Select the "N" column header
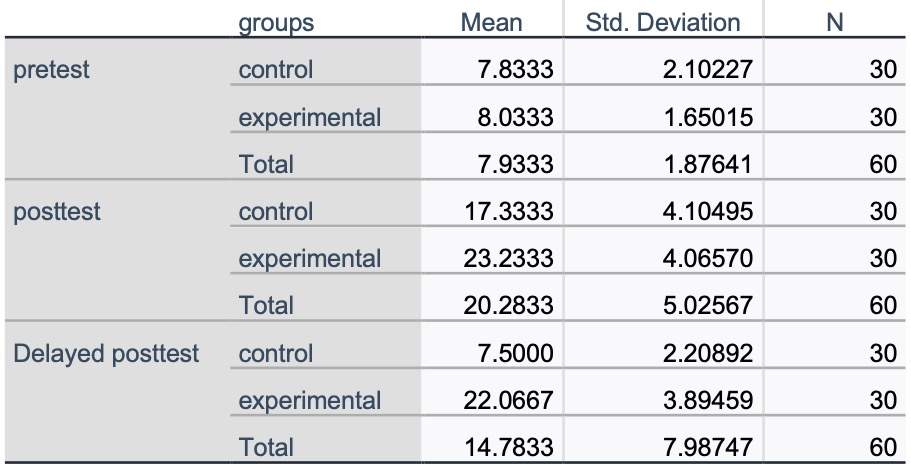Viewport: 911px width, 468px height. pos(834,22)
